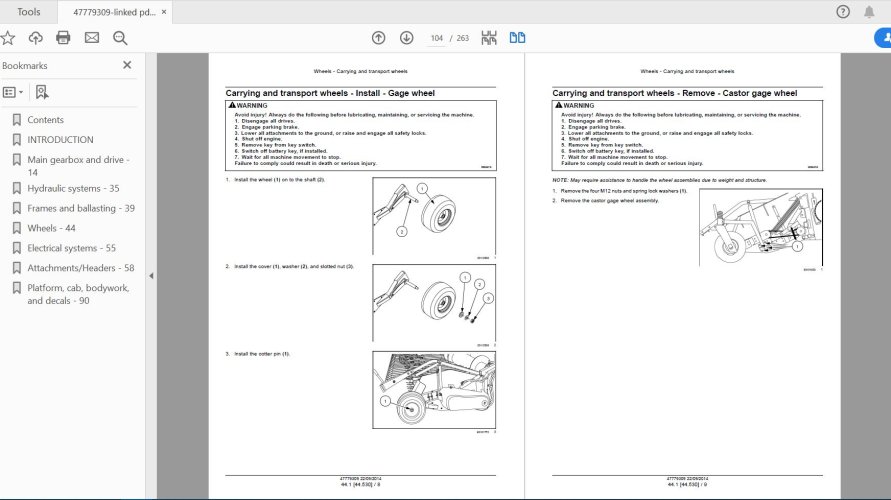Image resolution: width=891 pixels, height=500 pixels.
Task: Open the notifications bell
Action: click(871, 12)
